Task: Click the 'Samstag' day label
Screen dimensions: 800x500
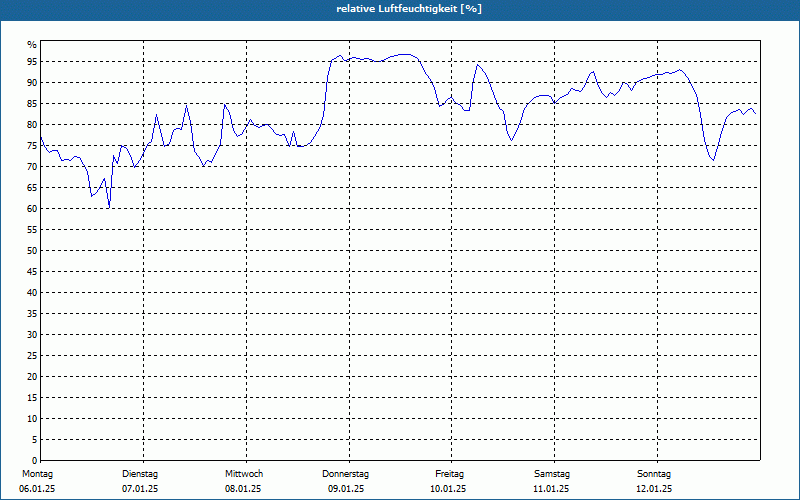Action: [552, 474]
